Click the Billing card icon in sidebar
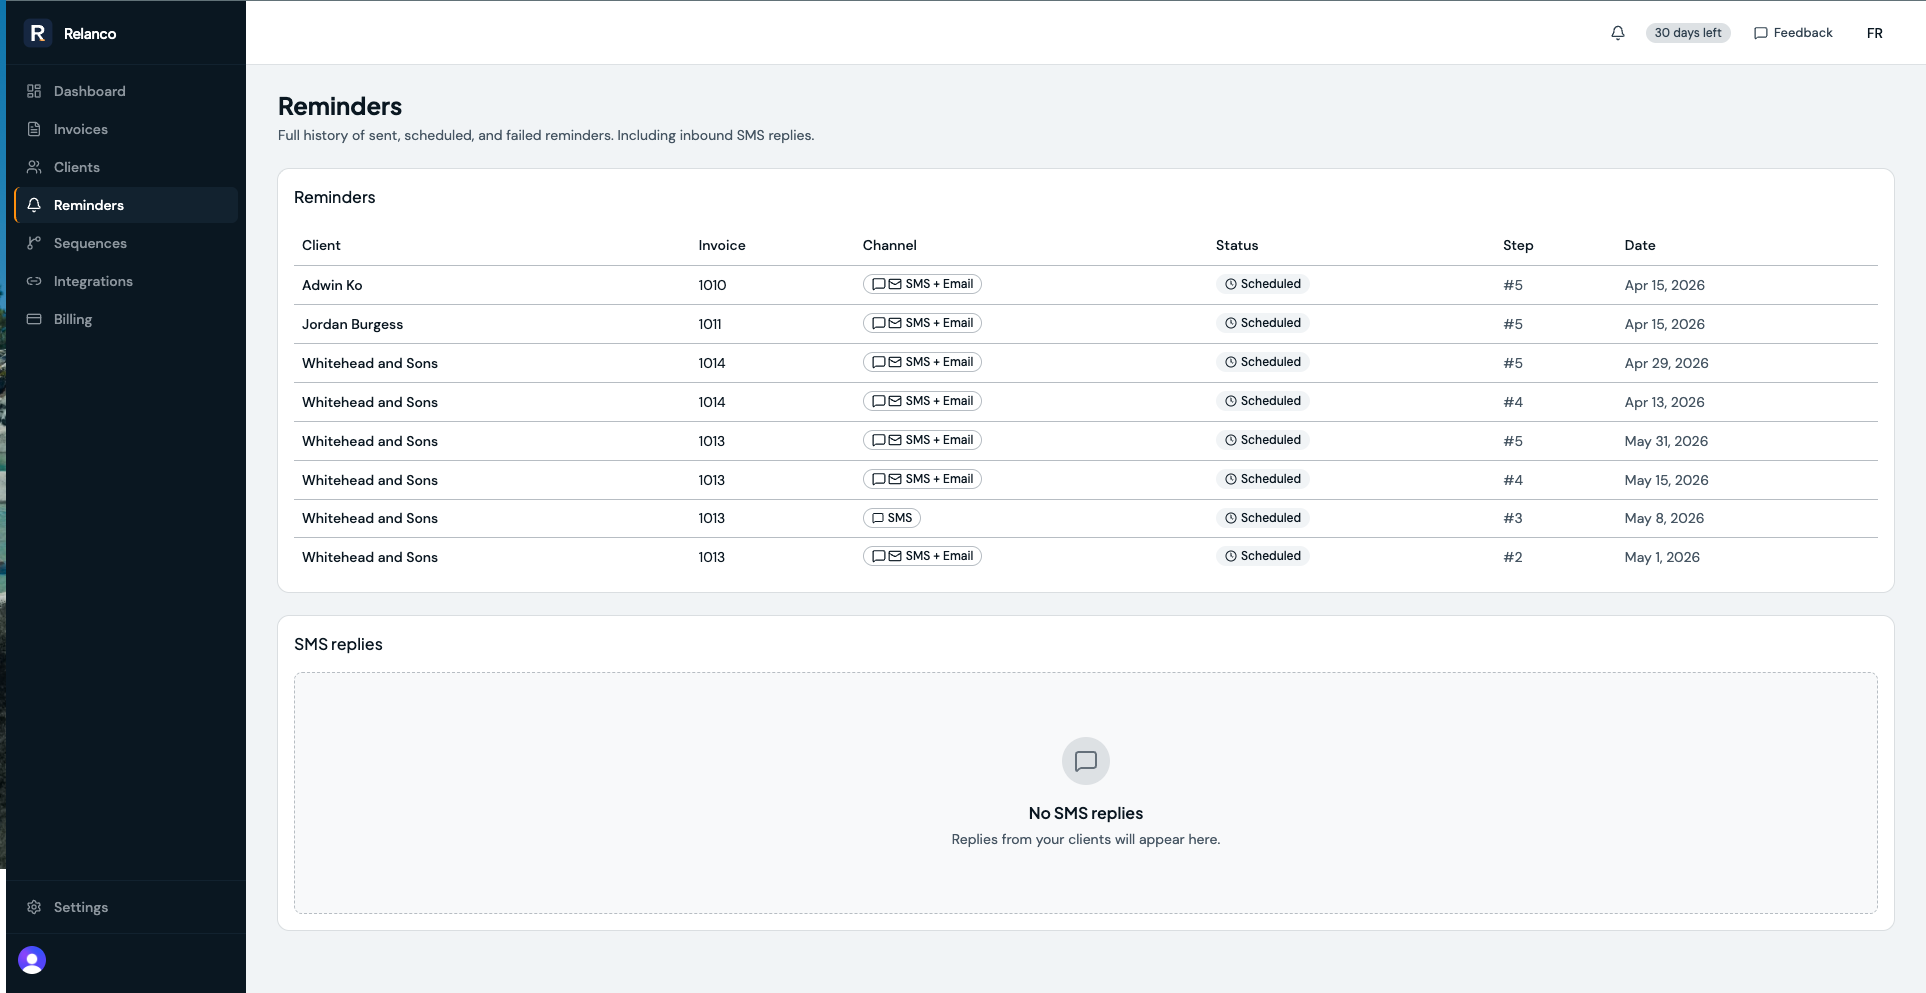The image size is (1926, 993). click(x=34, y=319)
